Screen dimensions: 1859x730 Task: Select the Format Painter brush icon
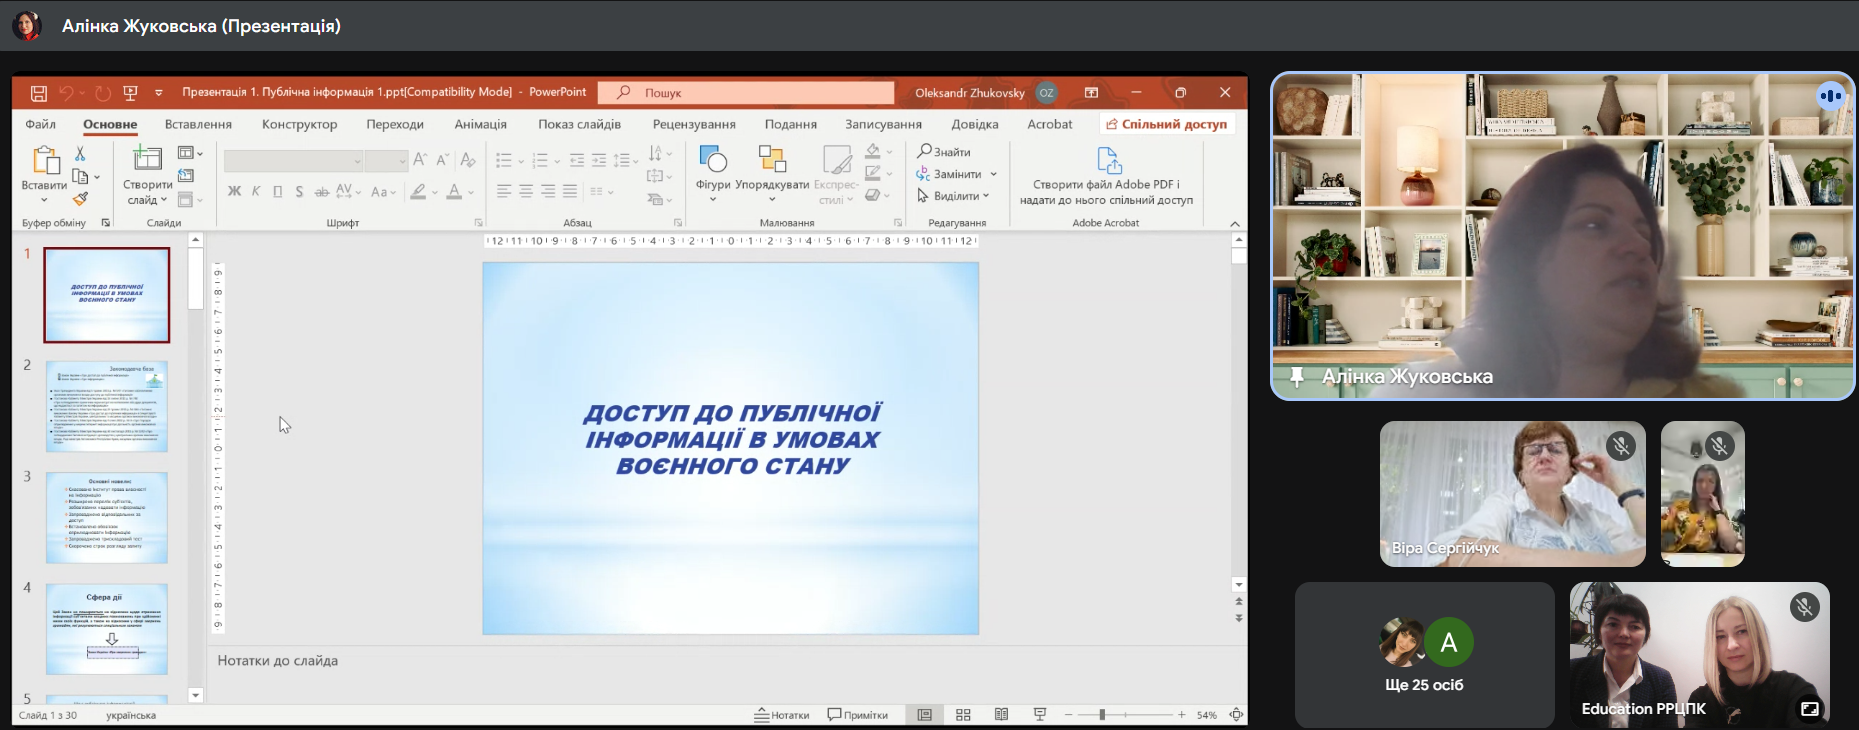pyautogui.click(x=80, y=199)
